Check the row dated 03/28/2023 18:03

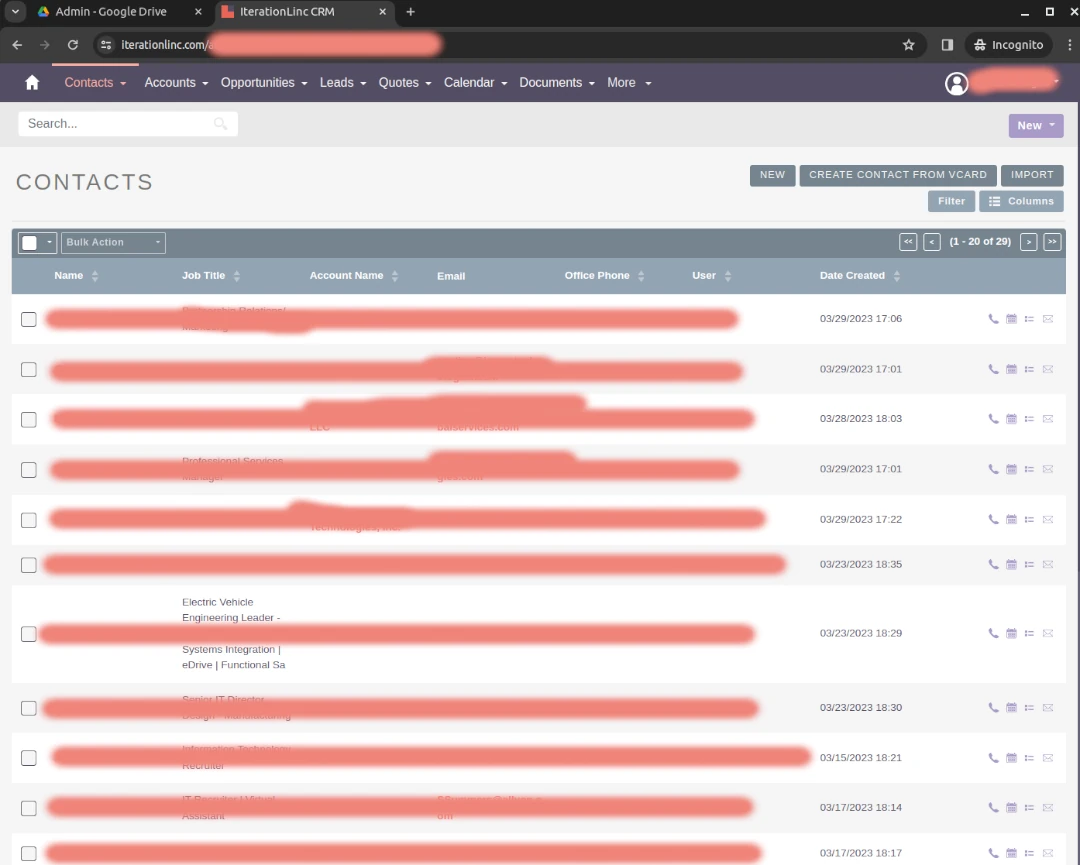click(x=28, y=419)
